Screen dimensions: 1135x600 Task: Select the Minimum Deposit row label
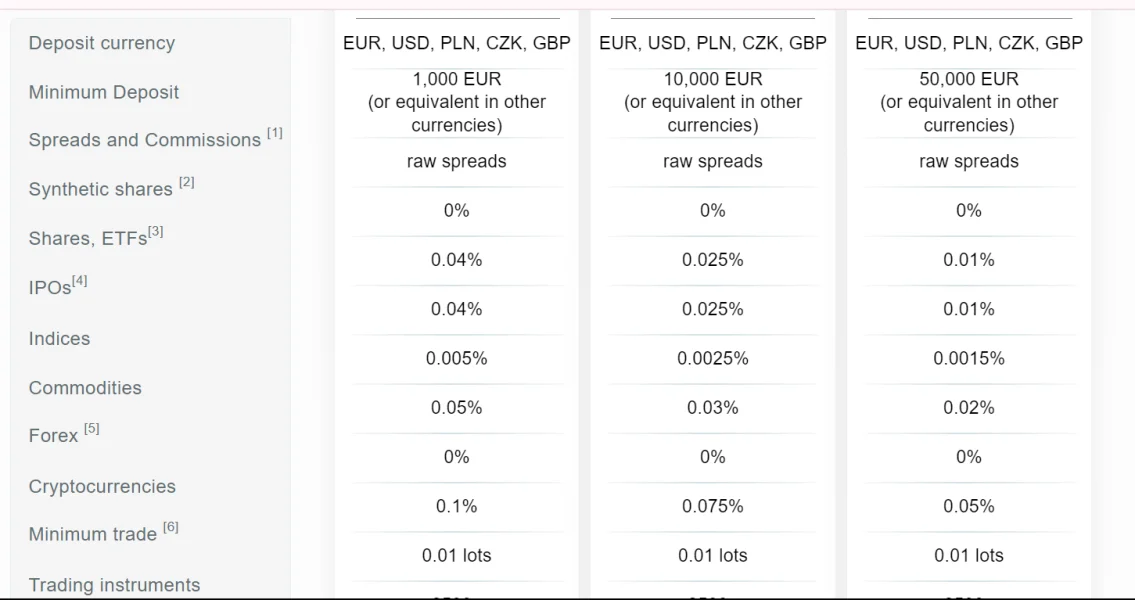(104, 92)
